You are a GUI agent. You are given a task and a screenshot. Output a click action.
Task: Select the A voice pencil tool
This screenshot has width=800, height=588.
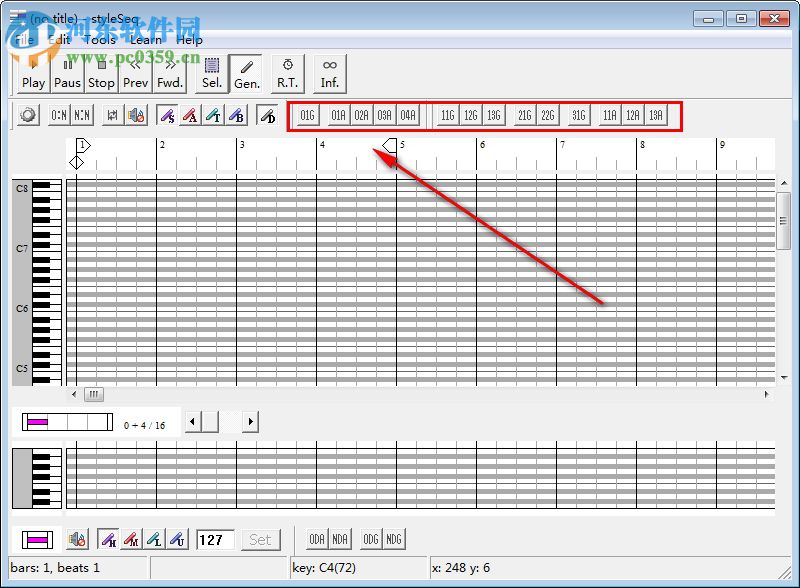click(193, 115)
